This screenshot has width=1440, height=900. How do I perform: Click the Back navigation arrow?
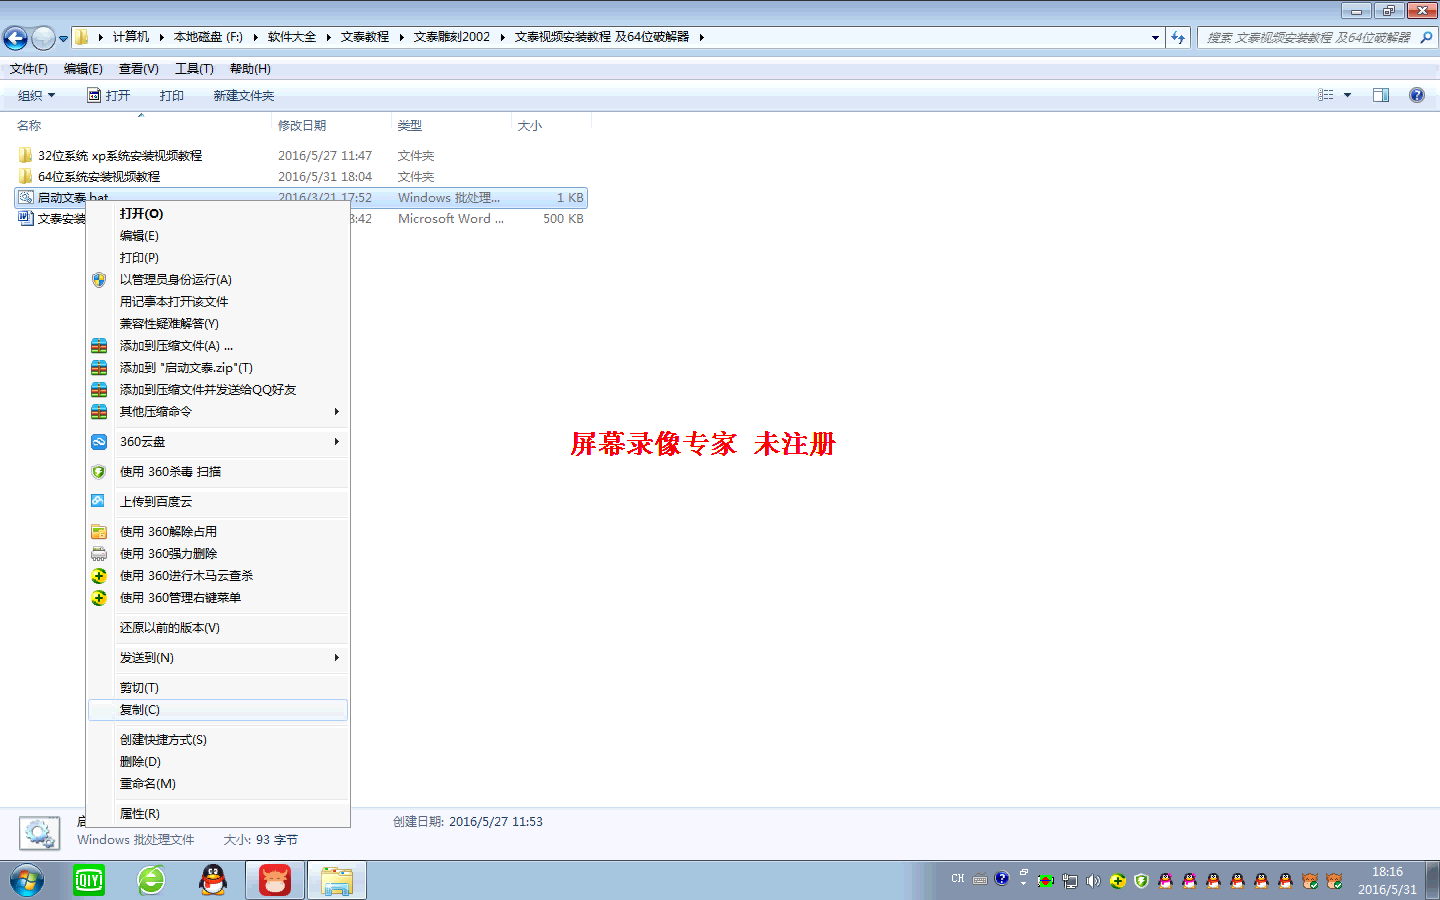pyautogui.click(x=15, y=38)
